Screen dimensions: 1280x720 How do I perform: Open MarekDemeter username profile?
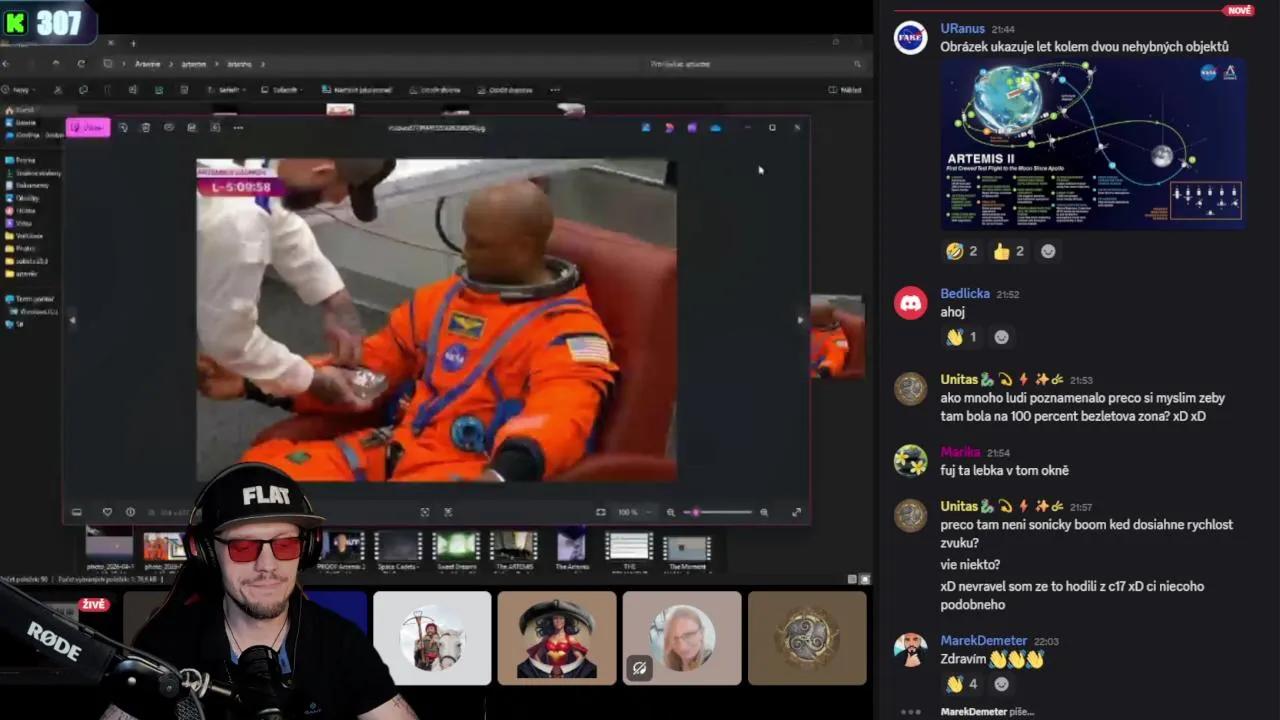pos(983,640)
